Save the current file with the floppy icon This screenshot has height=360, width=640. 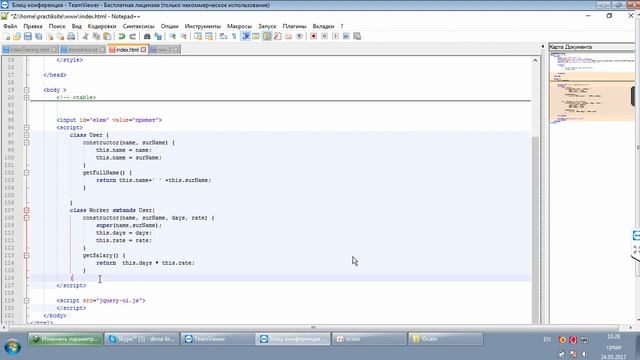click(28, 36)
